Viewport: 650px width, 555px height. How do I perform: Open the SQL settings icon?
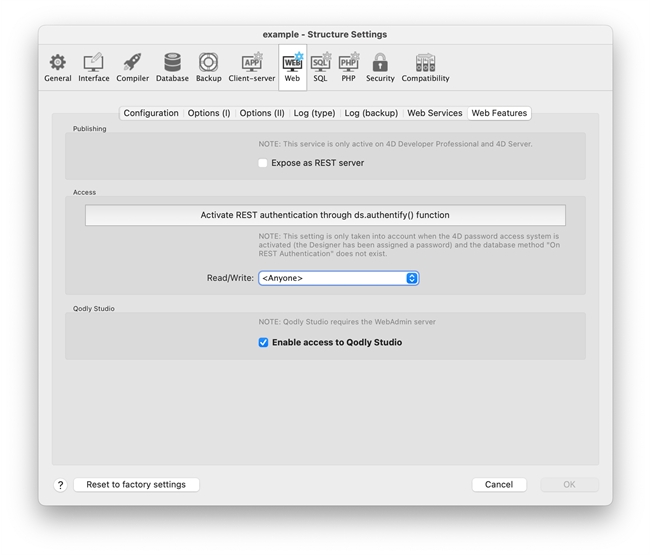coord(320,67)
